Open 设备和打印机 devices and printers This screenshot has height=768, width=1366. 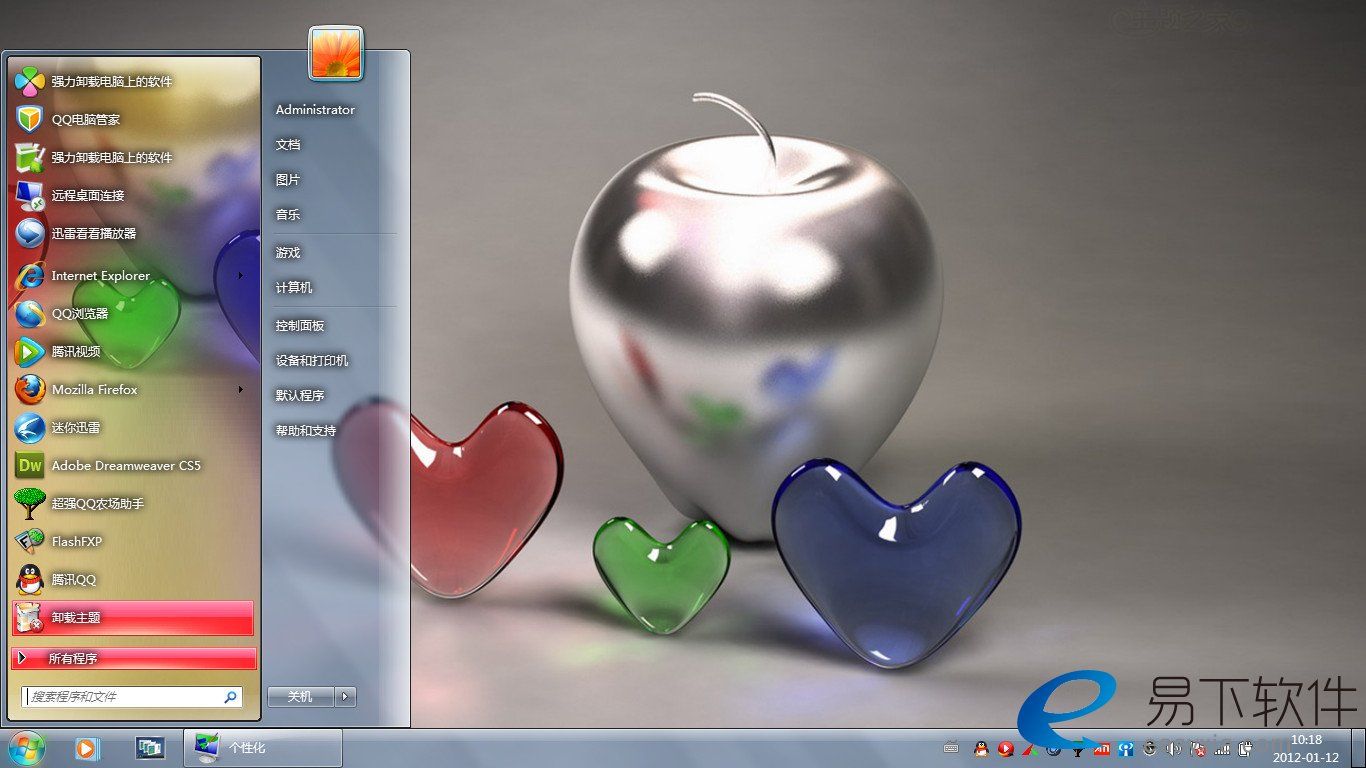tap(312, 361)
